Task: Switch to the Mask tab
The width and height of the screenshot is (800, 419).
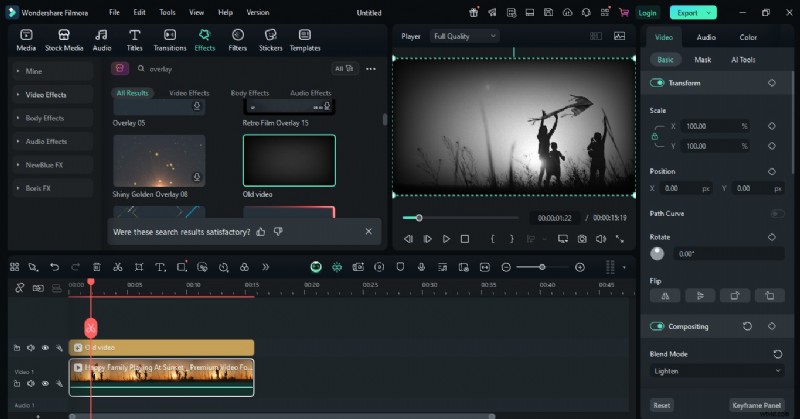Action: (703, 60)
